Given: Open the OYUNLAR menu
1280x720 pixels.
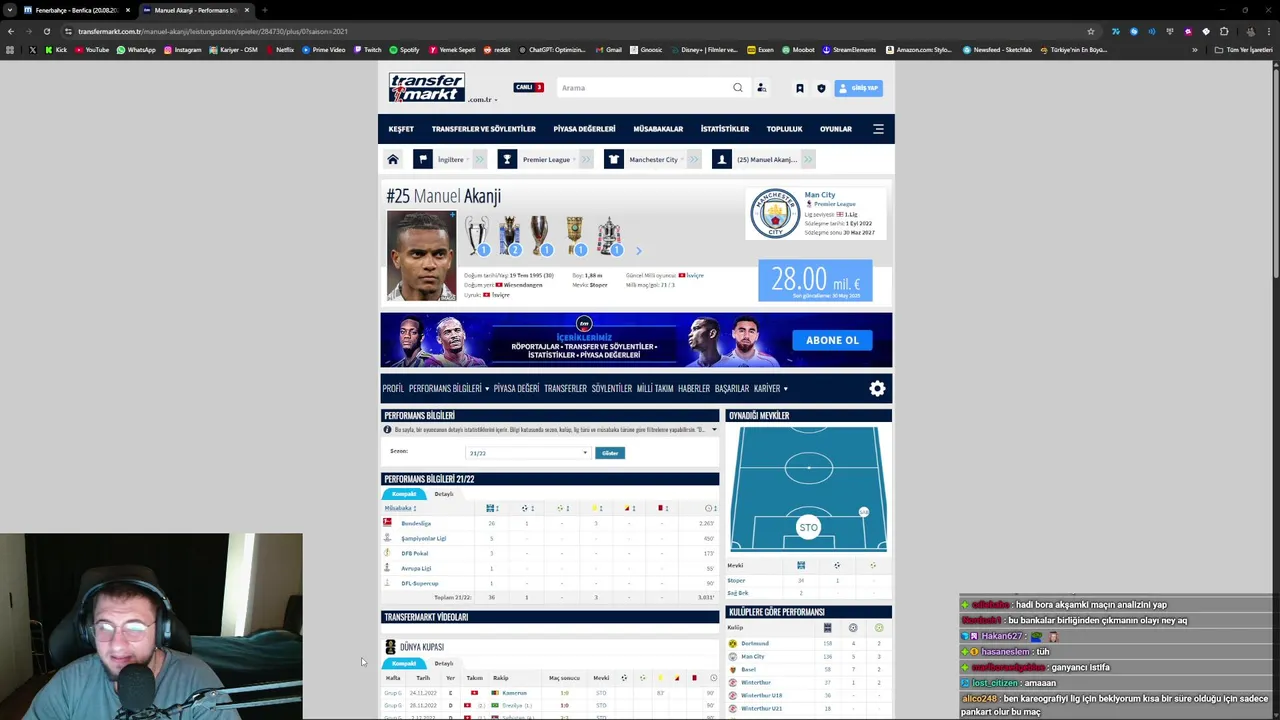Looking at the screenshot, I should tap(836, 129).
